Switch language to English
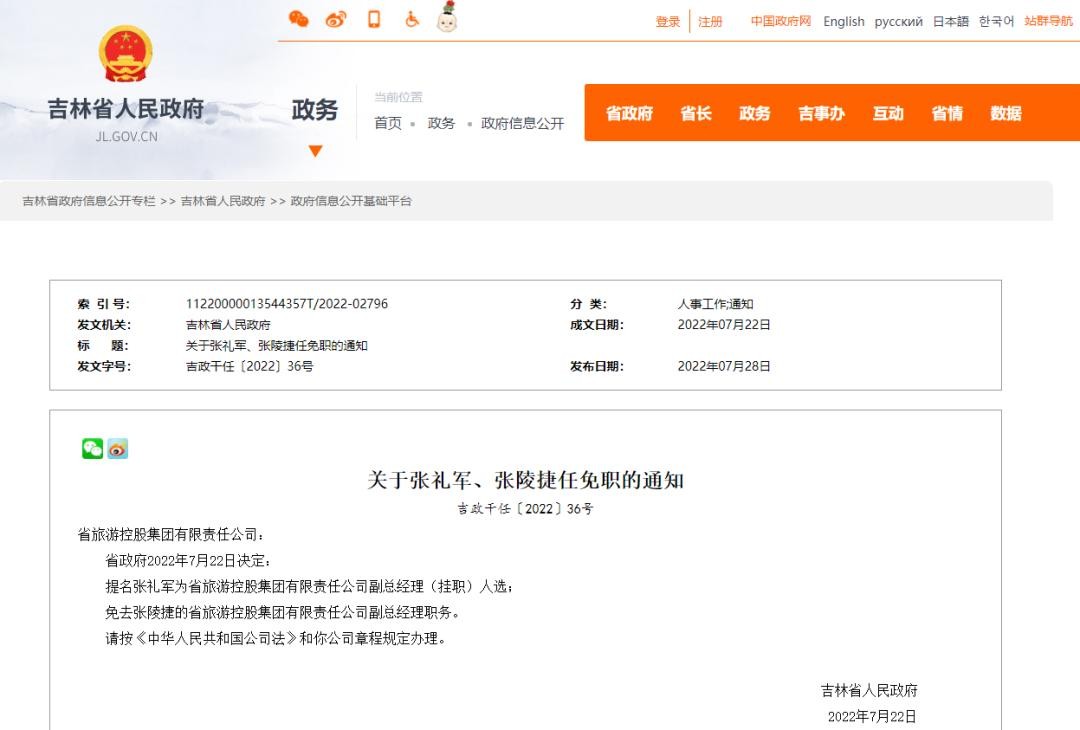1080x730 pixels. (843, 21)
